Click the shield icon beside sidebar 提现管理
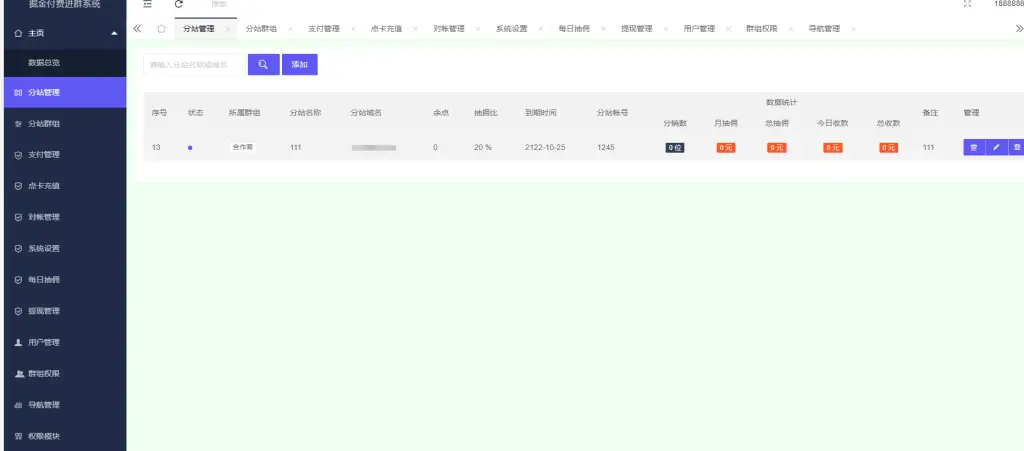Image resolution: width=1024 pixels, height=451 pixels. [x=18, y=311]
